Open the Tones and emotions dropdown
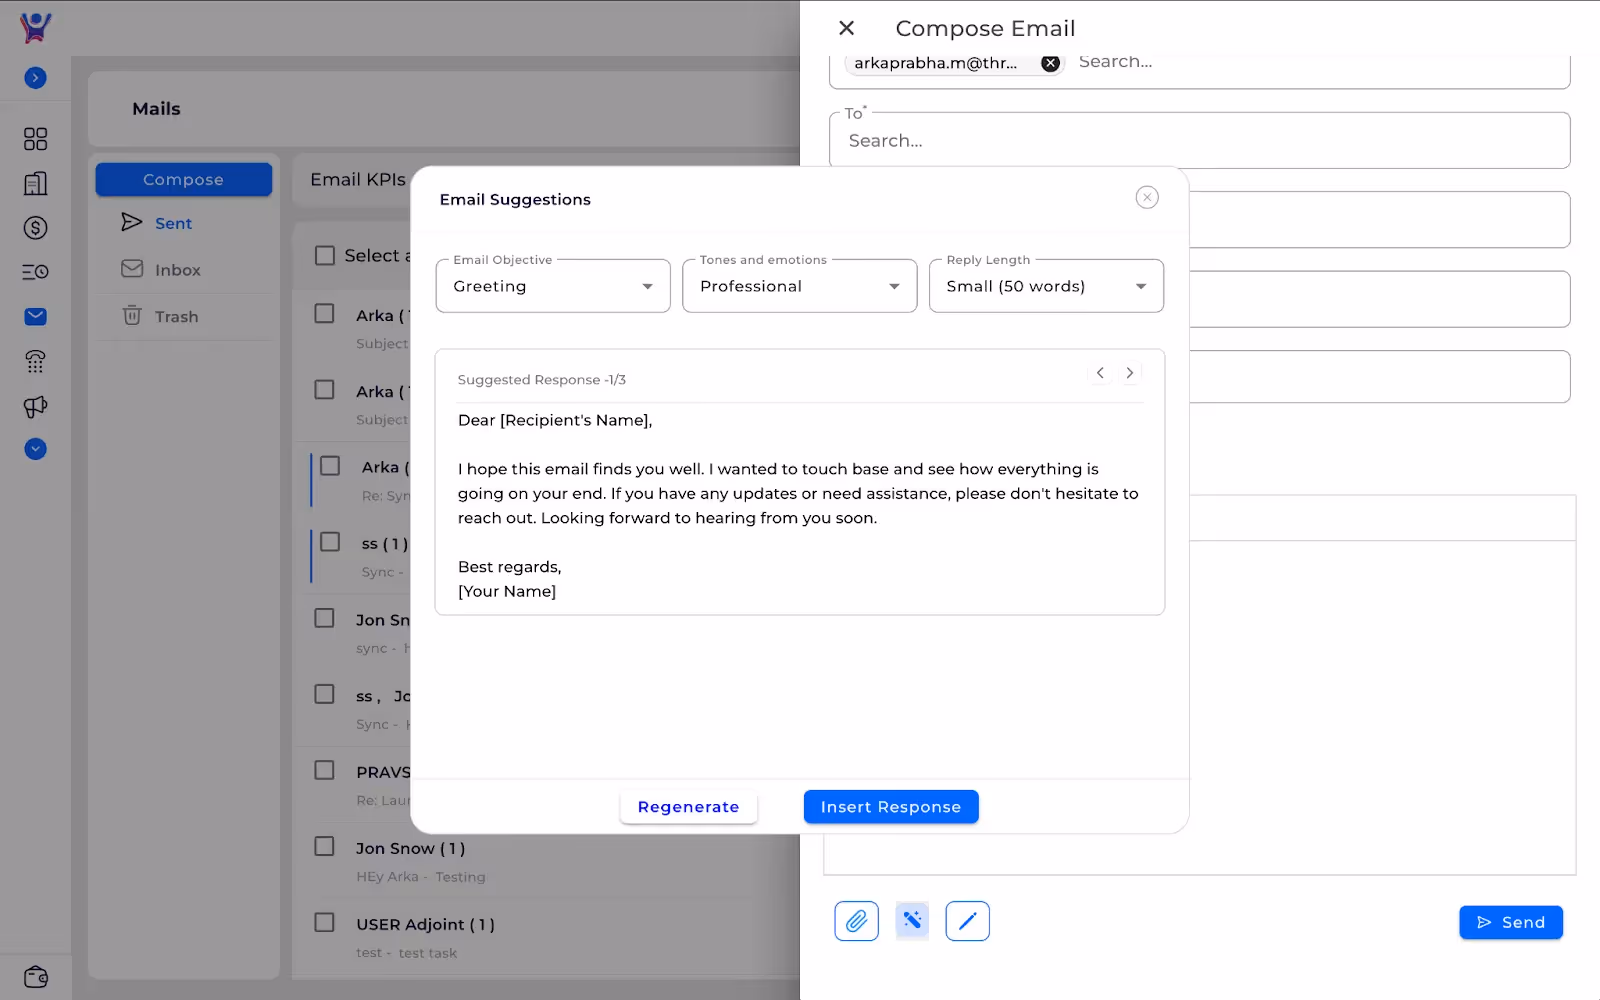The image size is (1600, 1000). click(x=800, y=287)
